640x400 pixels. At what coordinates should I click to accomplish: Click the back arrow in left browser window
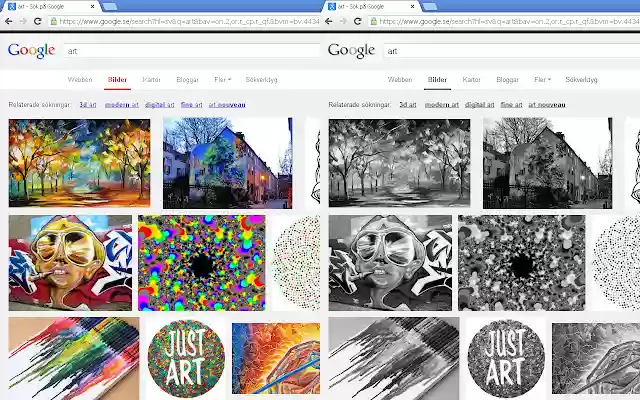(x=8, y=21)
